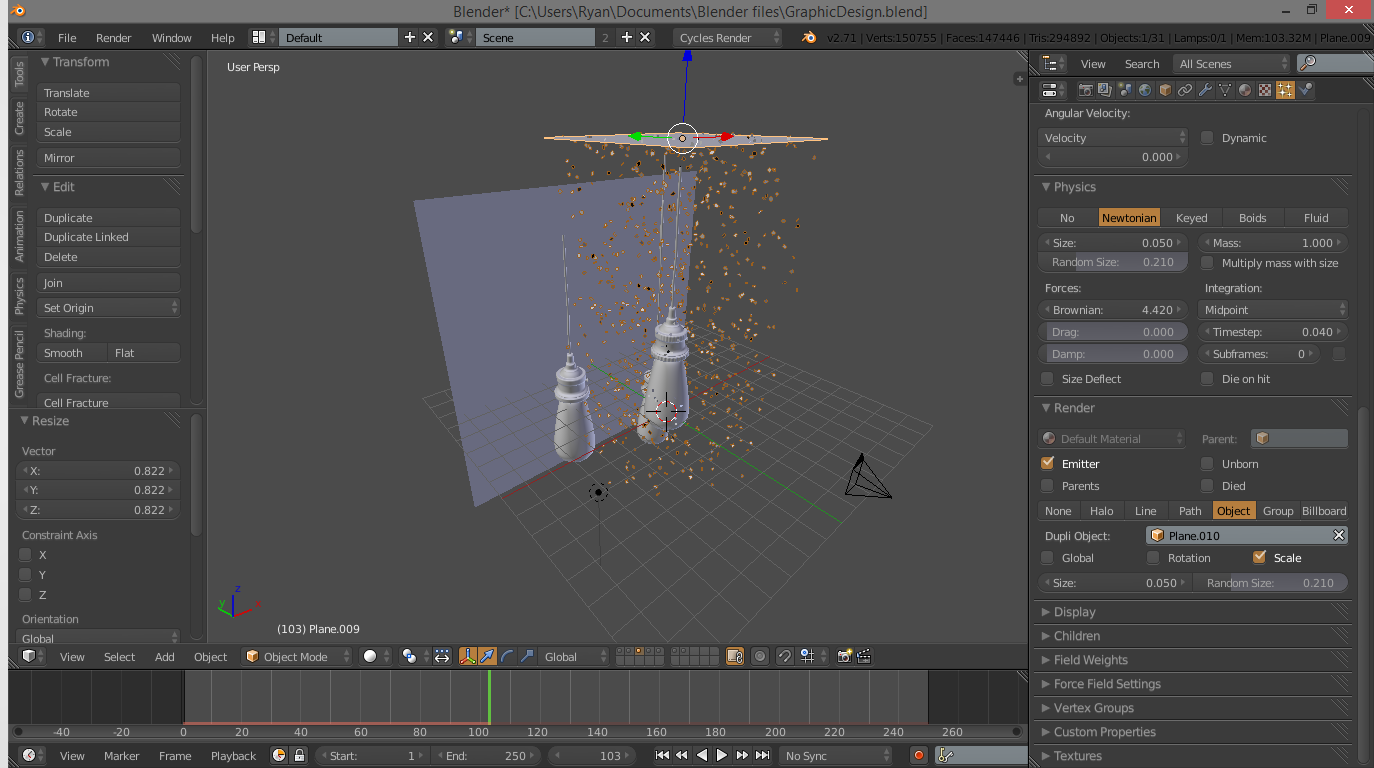Select the rotate manipulator arc icon
The width and height of the screenshot is (1374, 768).
pyautogui.click(x=506, y=656)
